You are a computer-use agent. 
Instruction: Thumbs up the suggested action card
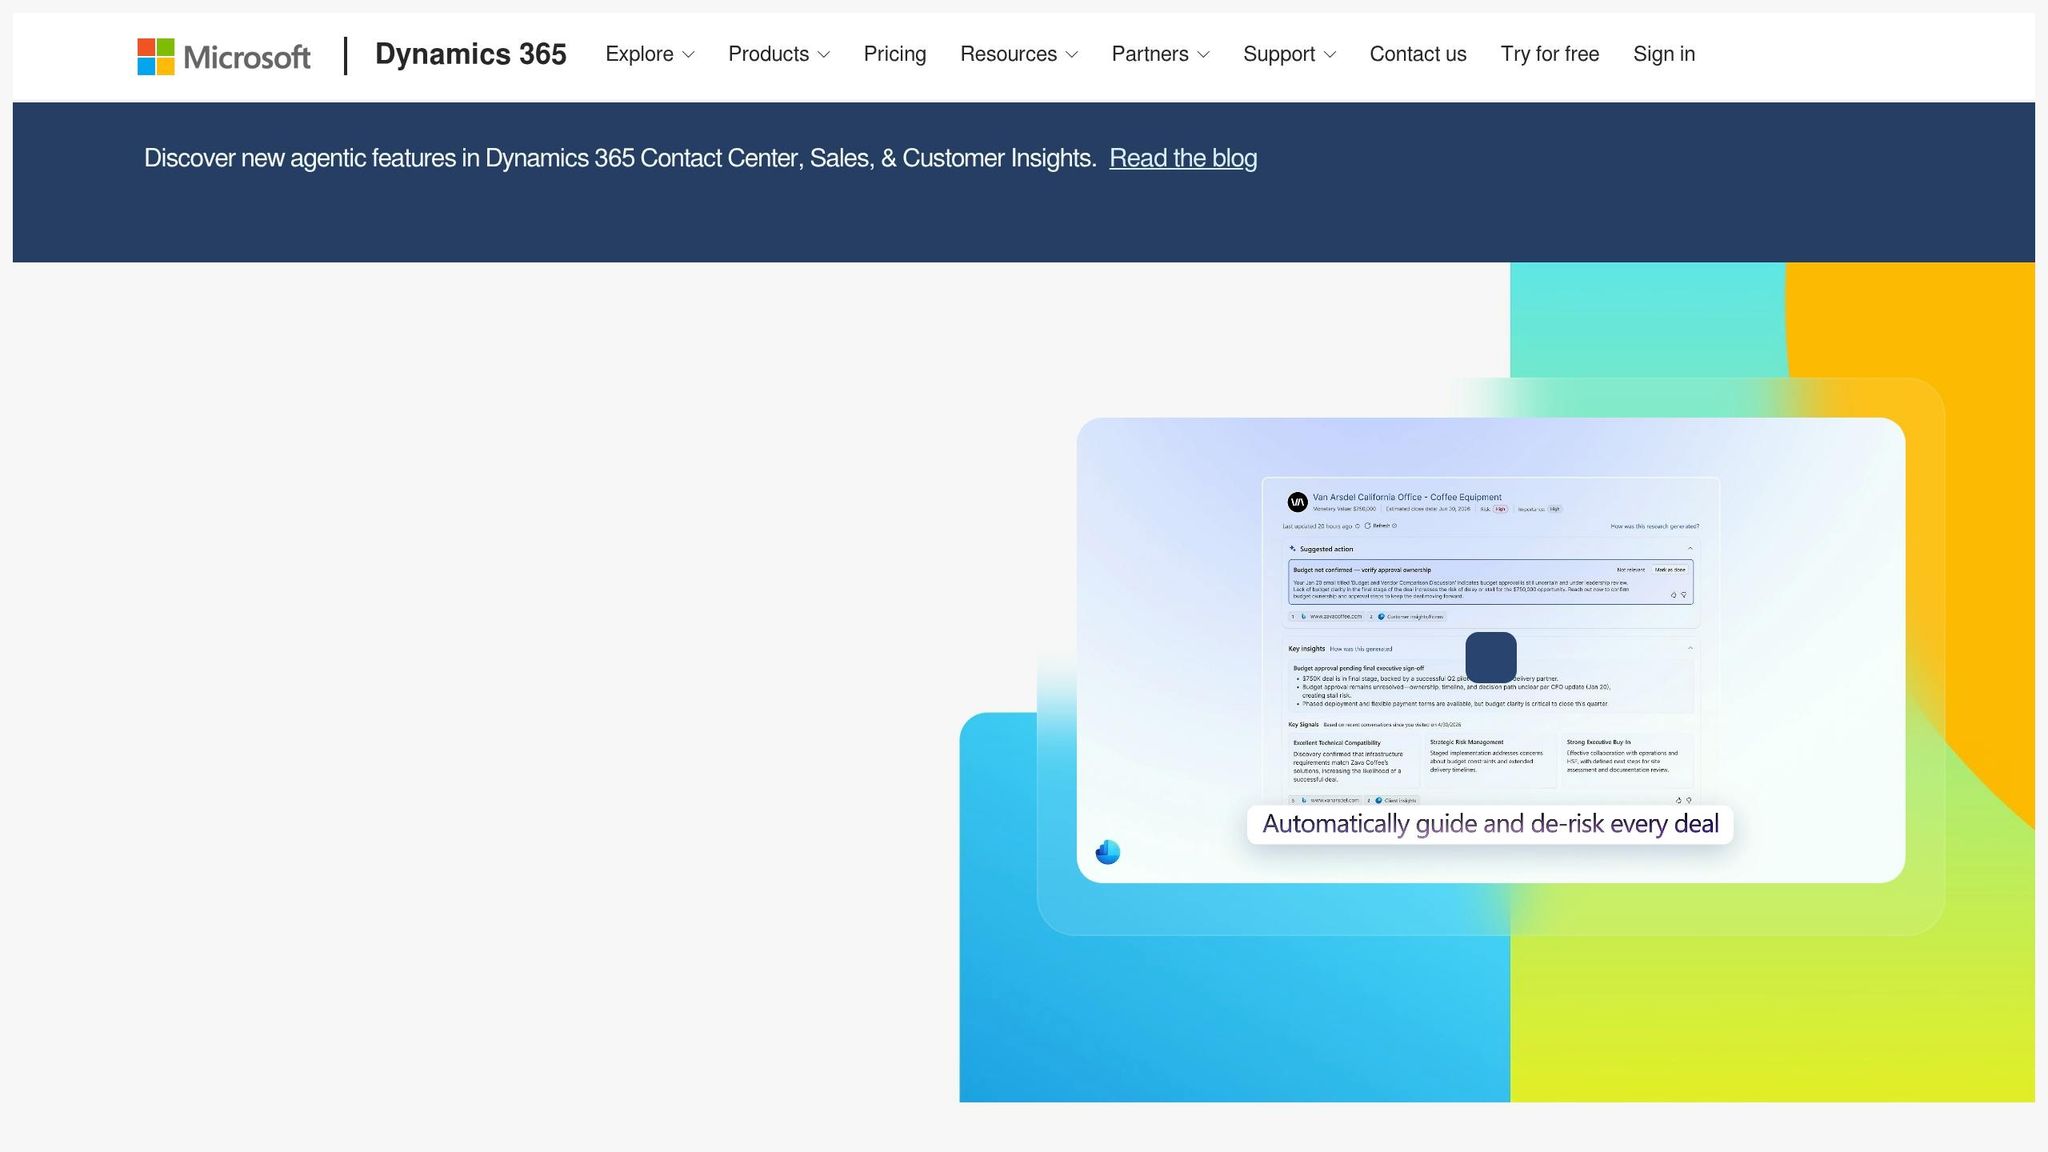(1674, 595)
